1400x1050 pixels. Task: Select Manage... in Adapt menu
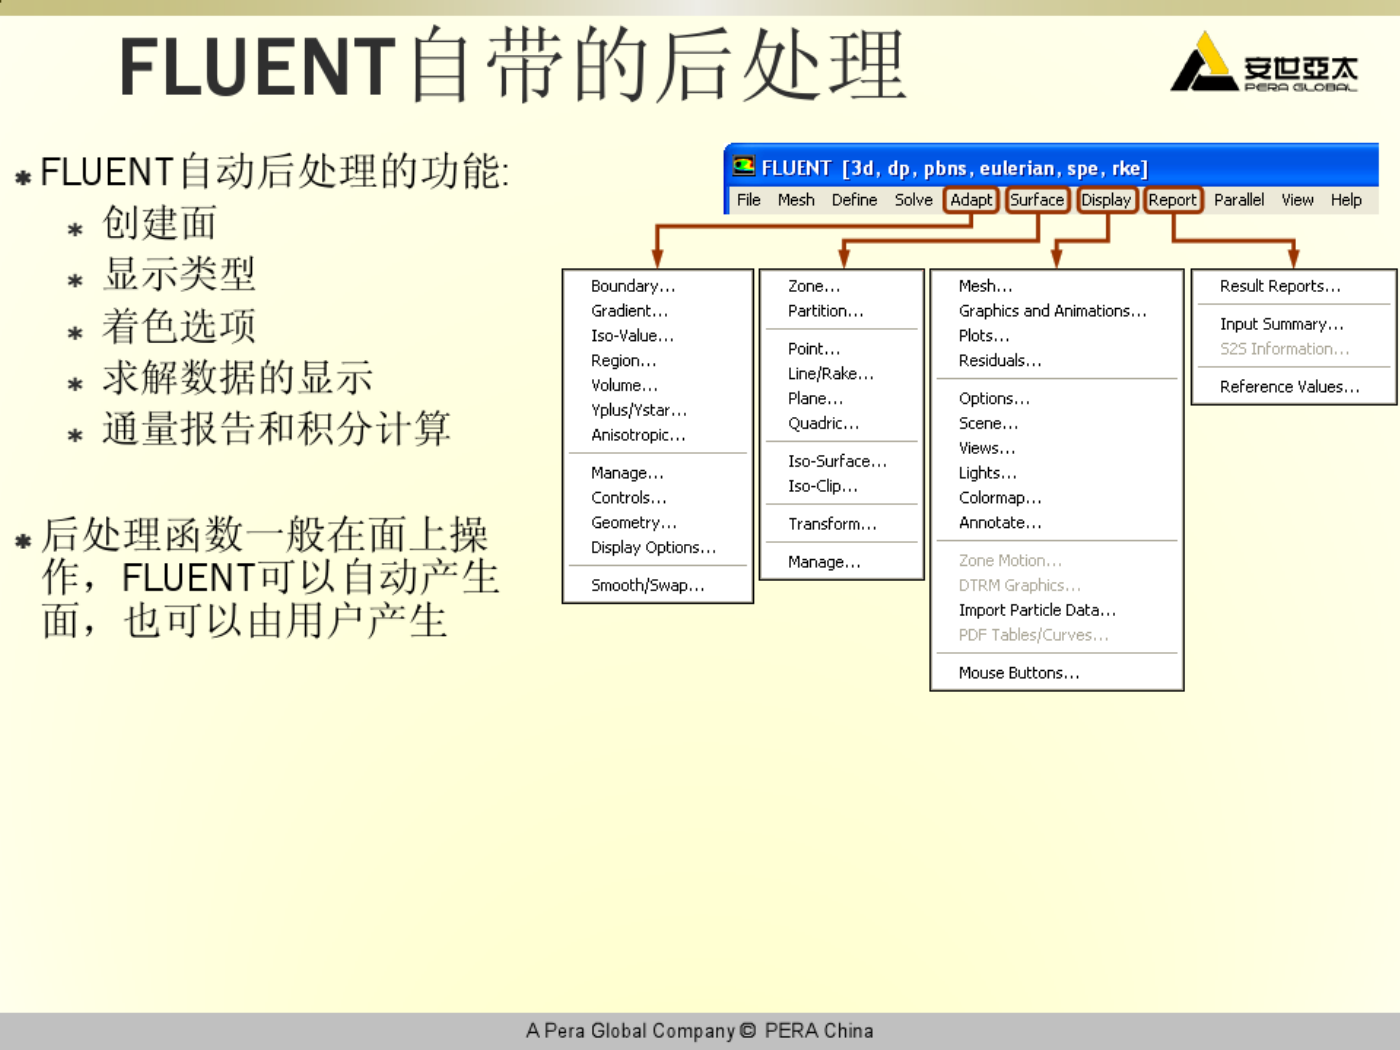click(627, 473)
